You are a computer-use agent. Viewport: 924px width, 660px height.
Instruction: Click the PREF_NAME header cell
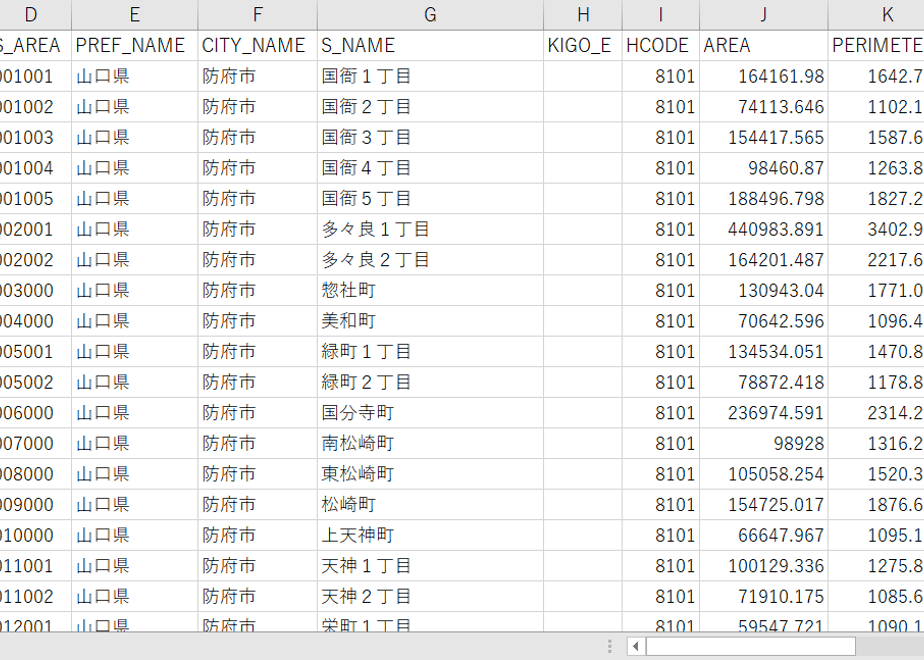[x=134, y=45]
